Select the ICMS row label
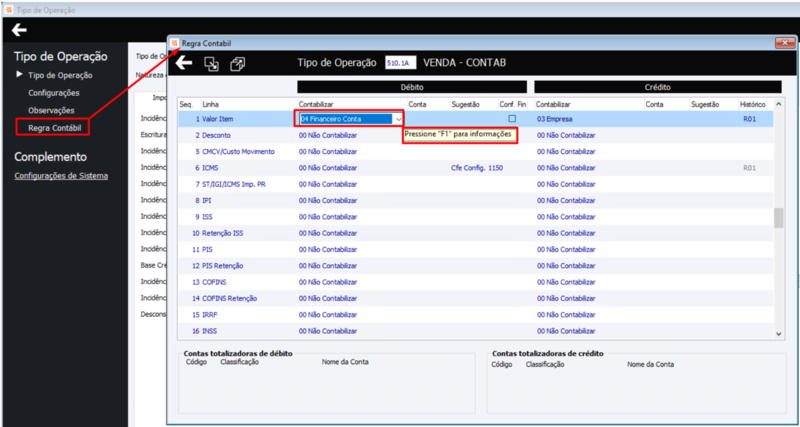The height and width of the screenshot is (427, 800). point(210,168)
